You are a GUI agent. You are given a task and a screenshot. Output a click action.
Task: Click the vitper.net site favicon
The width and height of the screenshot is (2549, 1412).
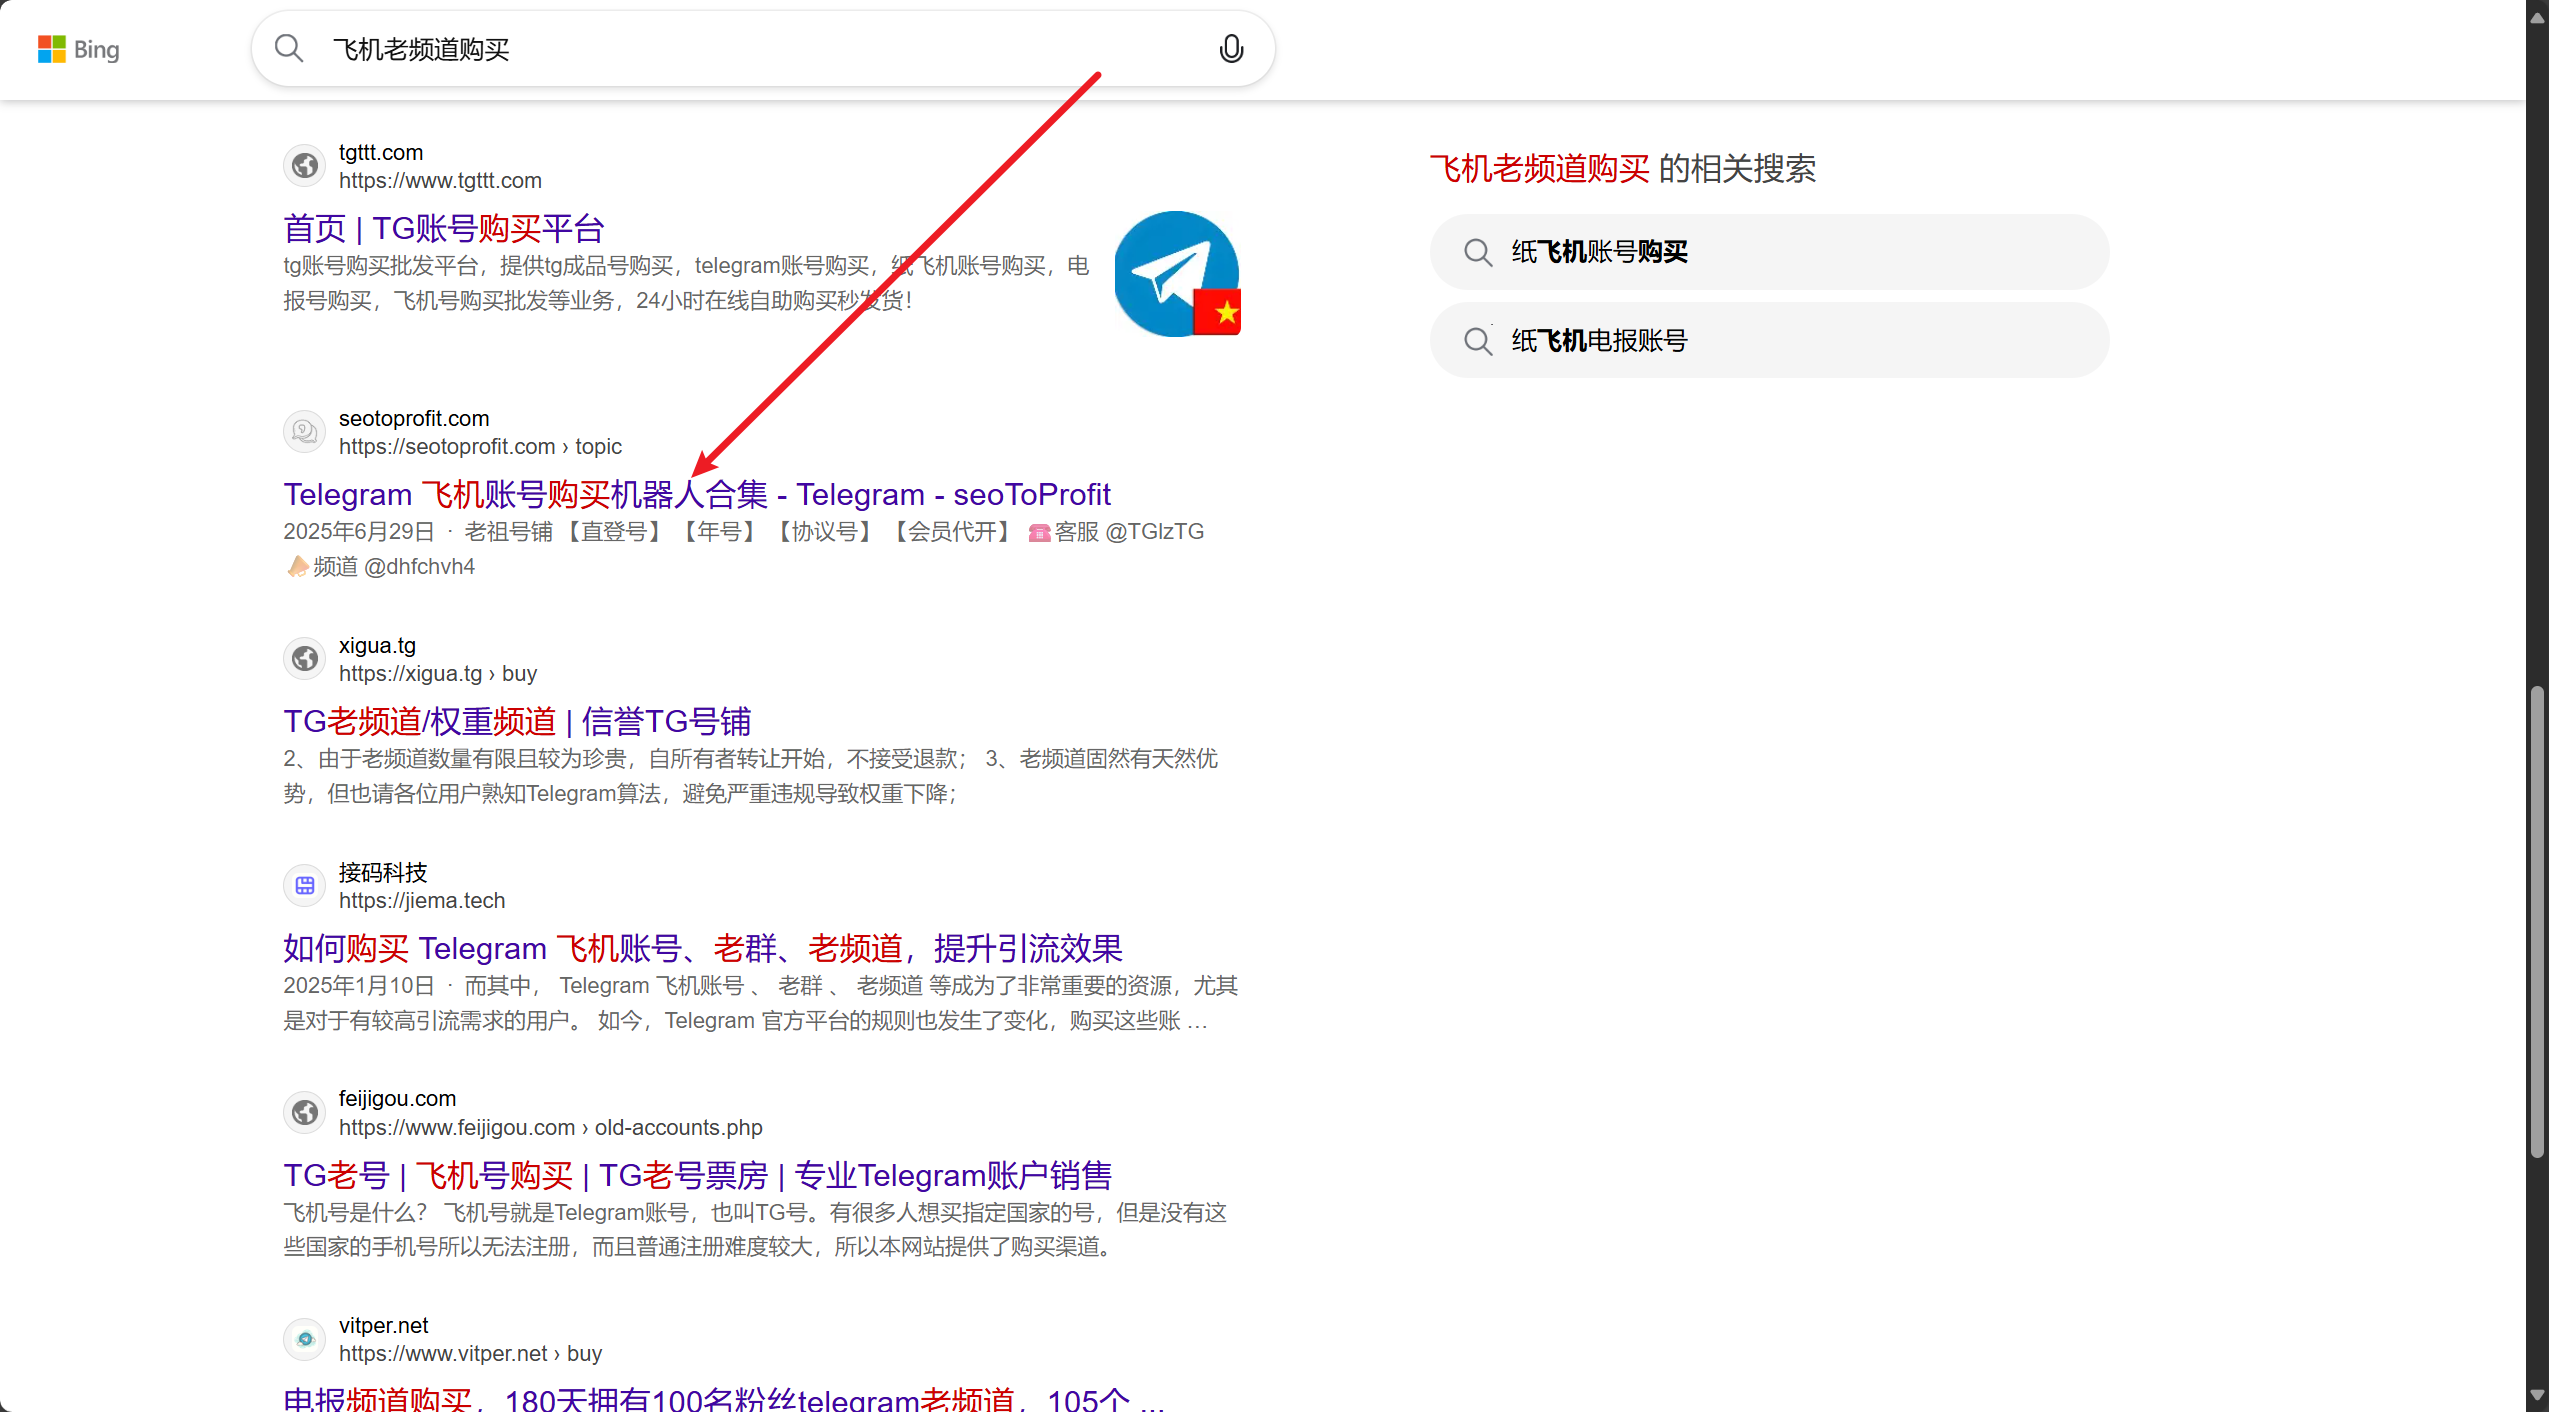tap(305, 1339)
